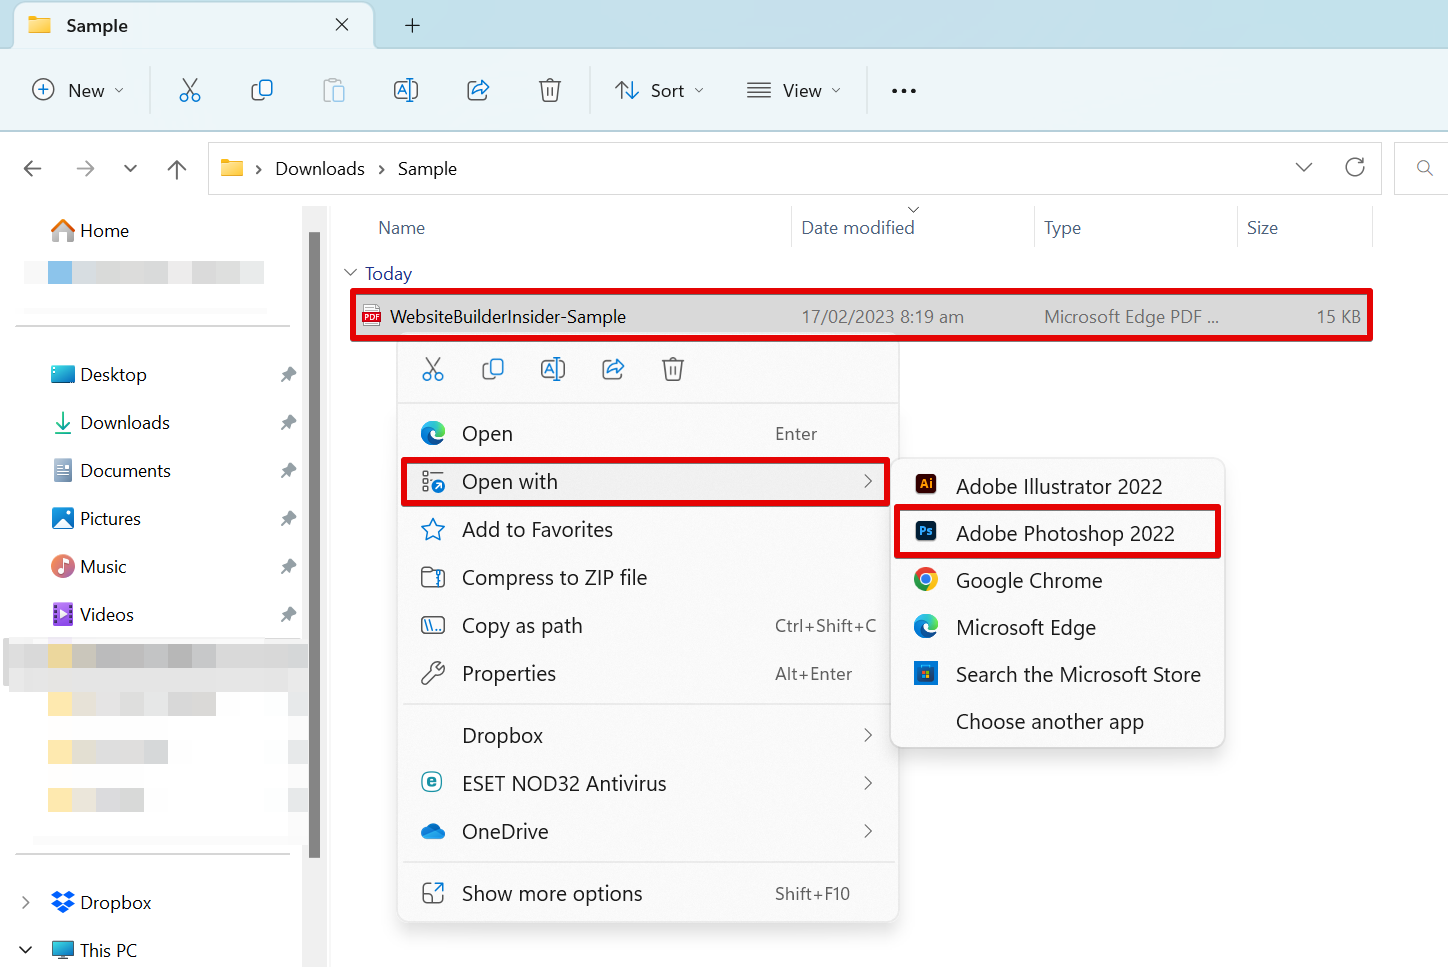Image resolution: width=1448 pixels, height=967 pixels.
Task: Open the Sort dropdown
Action: pos(659,91)
